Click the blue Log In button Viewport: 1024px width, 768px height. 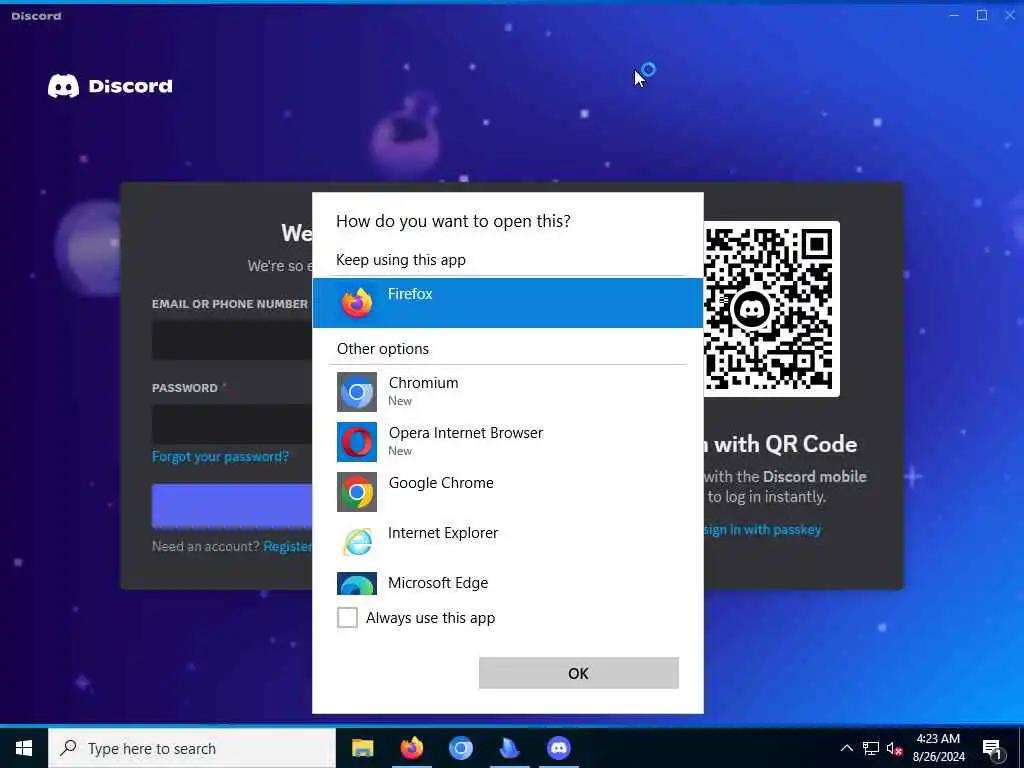(232, 505)
